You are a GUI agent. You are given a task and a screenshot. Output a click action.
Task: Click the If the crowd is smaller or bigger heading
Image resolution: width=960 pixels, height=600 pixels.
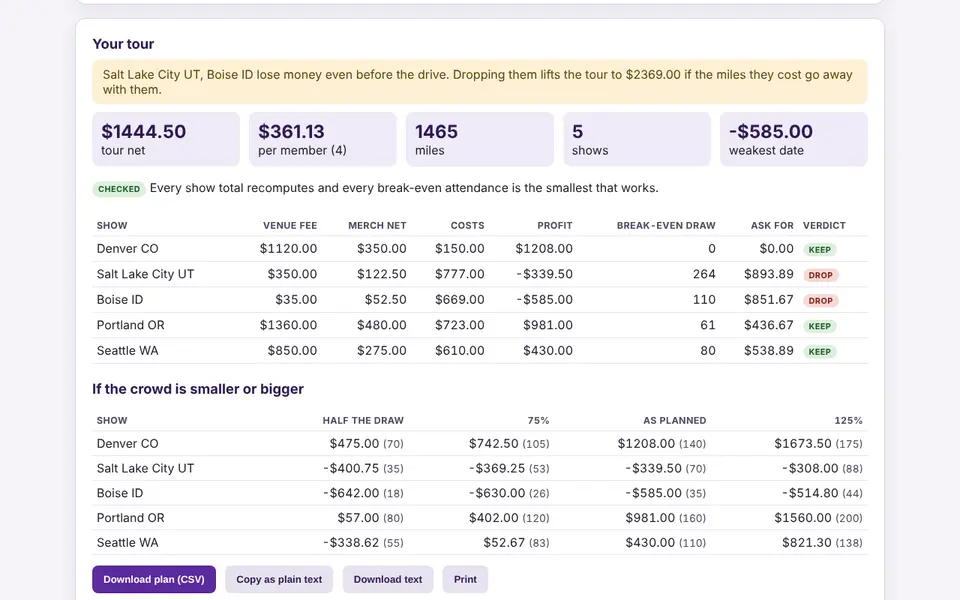(198, 389)
